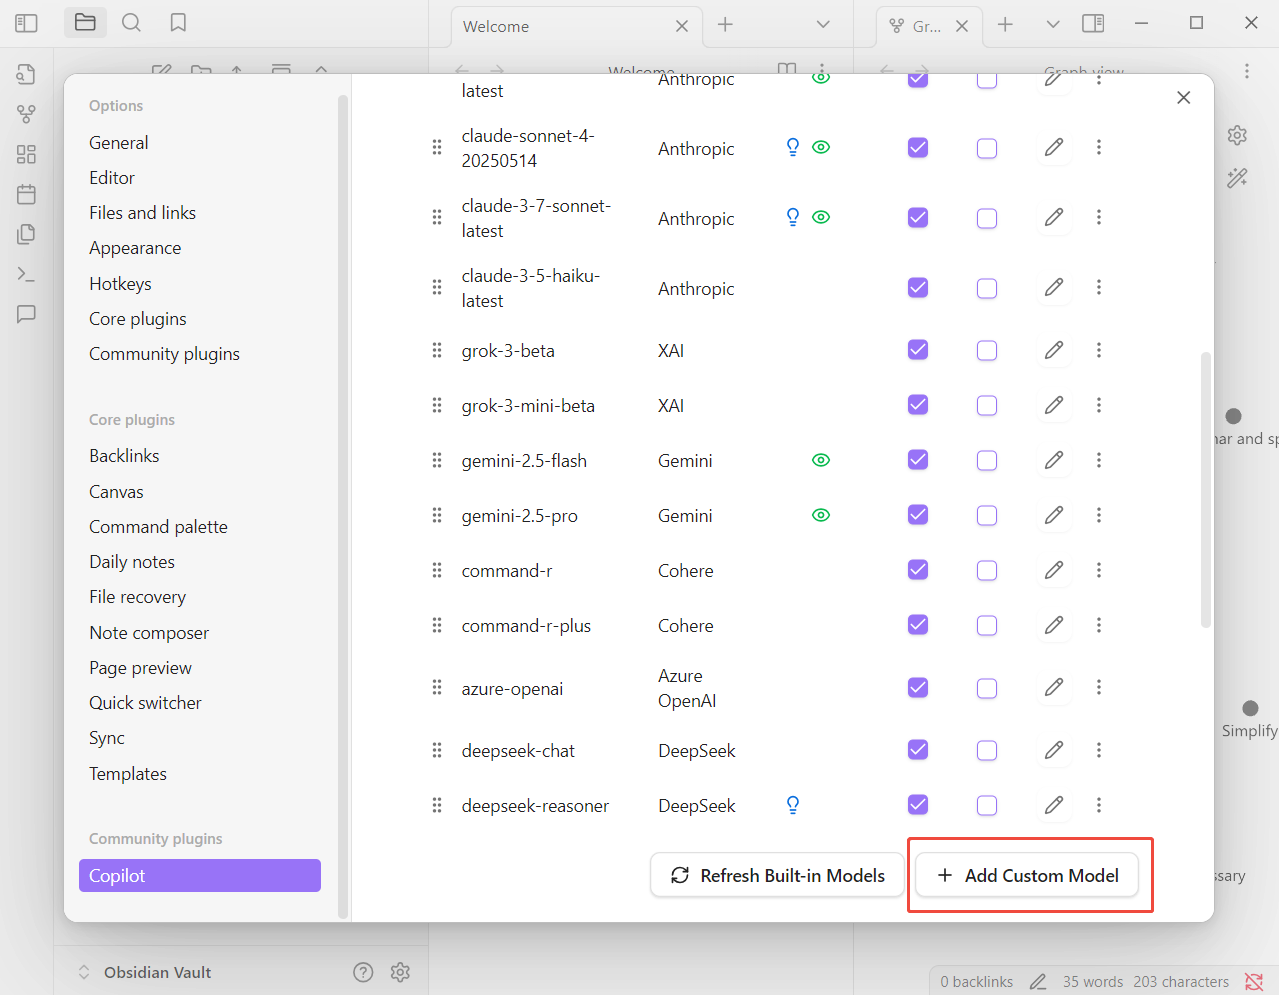
Task: Open today's daily note calendar icon
Action: pos(27,194)
